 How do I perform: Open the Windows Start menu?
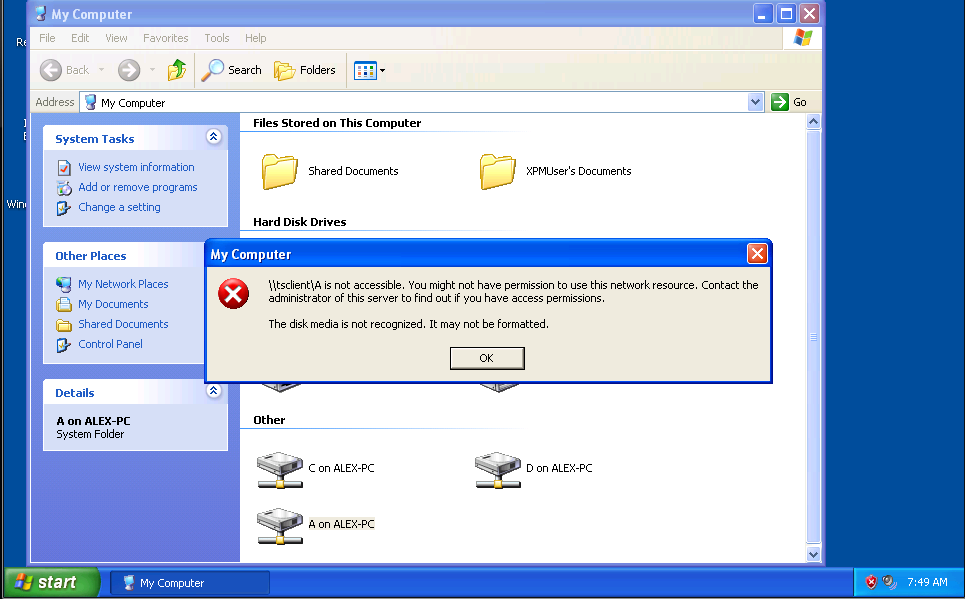pyautogui.click(x=52, y=582)
